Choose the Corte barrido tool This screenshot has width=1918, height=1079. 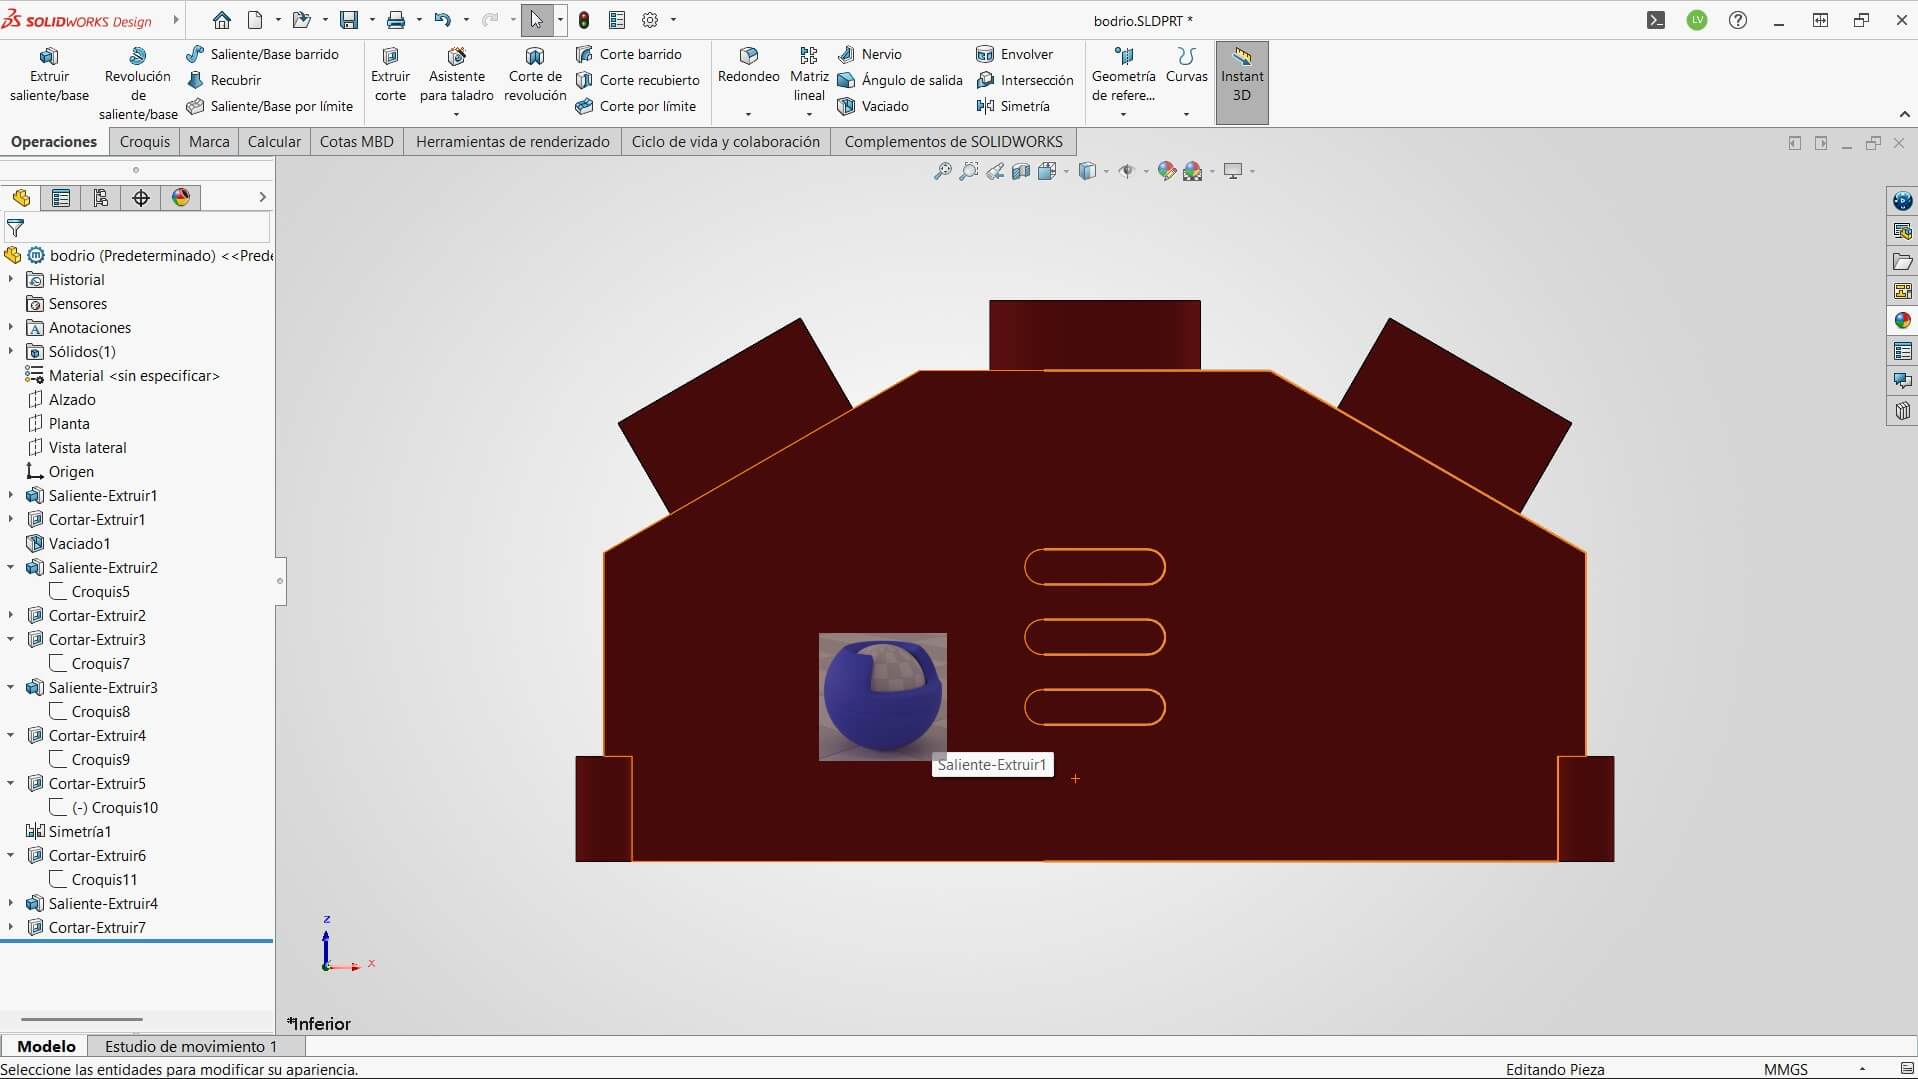(x=629, y=54)
